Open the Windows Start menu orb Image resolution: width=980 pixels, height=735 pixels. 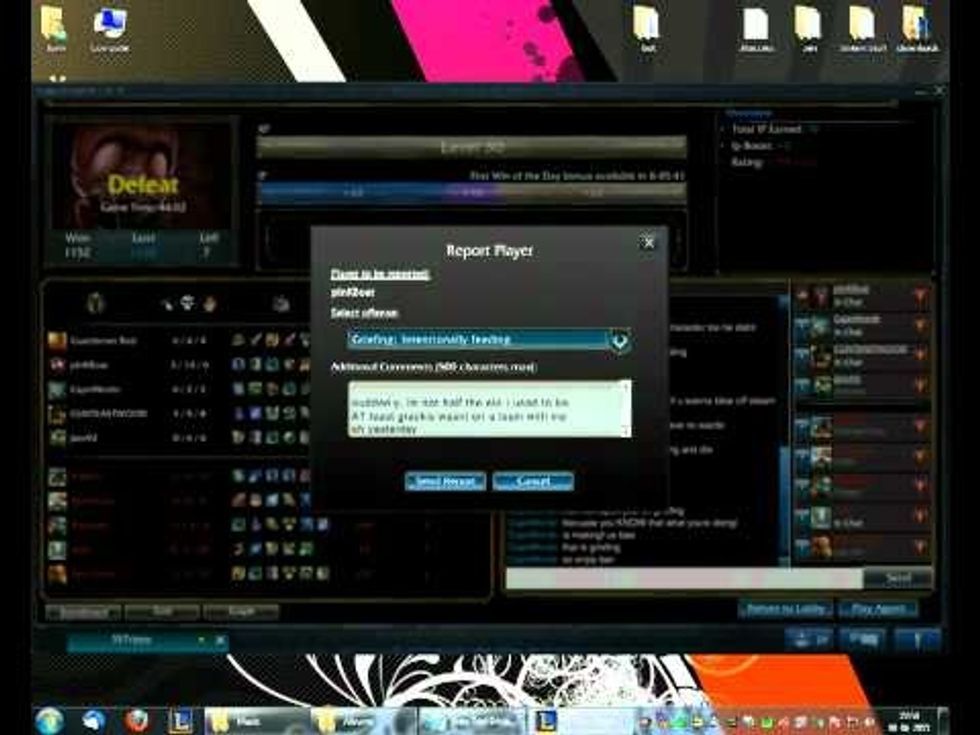[x=50, y=719]
